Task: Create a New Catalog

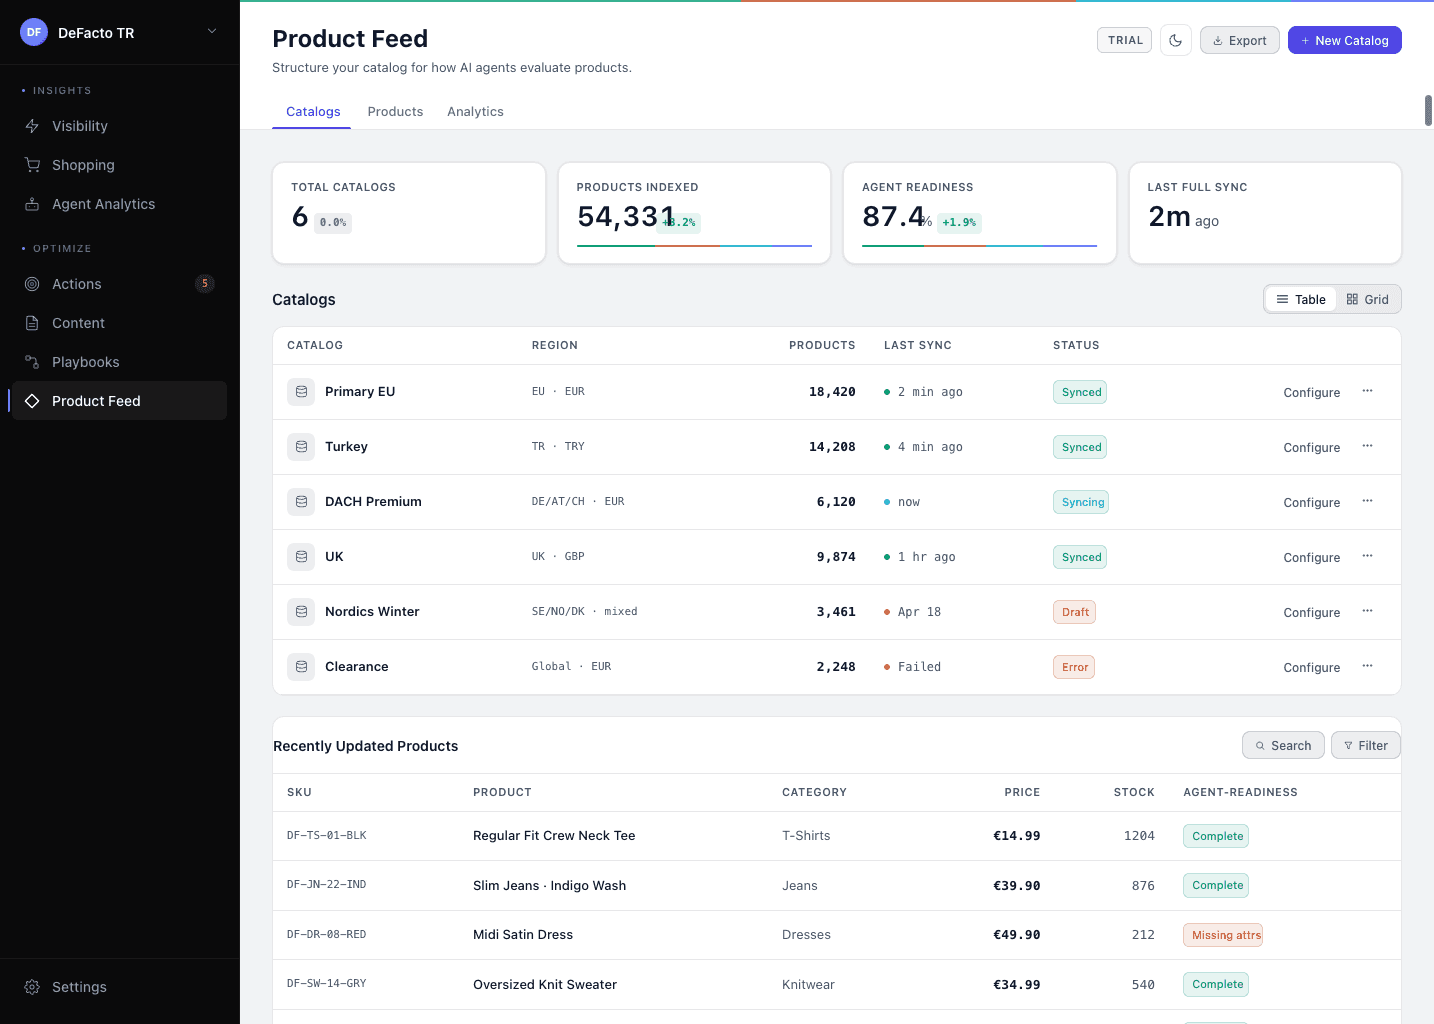Action: pos(1344,40)
